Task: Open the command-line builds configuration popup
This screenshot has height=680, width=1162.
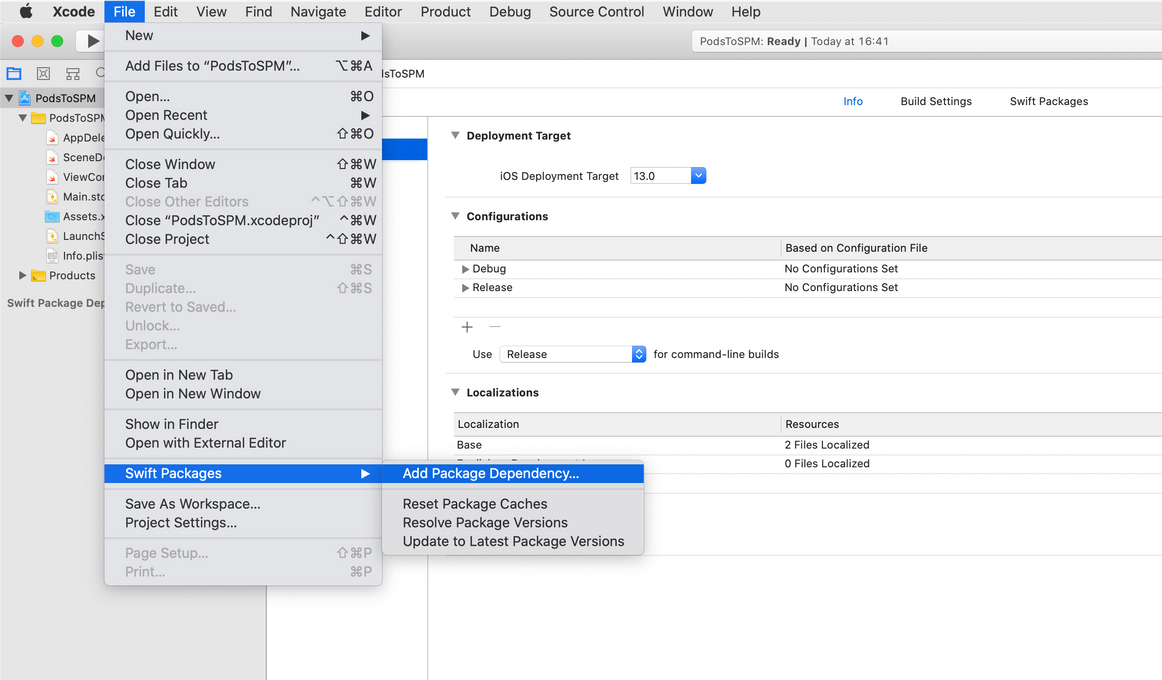Action: pos(573,354)
